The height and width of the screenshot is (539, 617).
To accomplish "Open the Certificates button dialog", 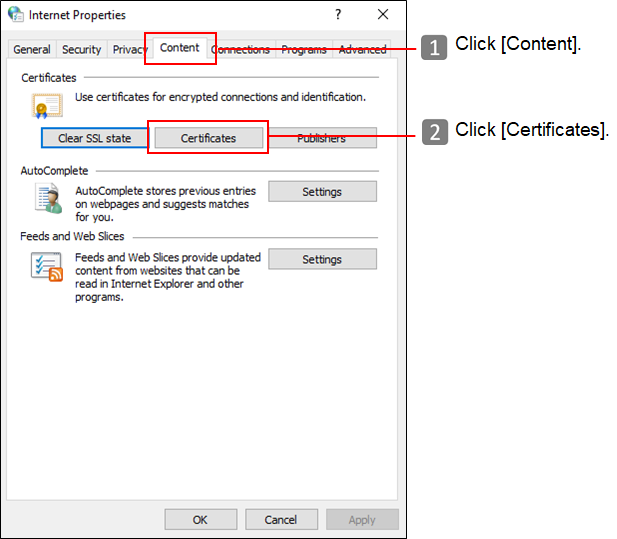I will (209, 138).
